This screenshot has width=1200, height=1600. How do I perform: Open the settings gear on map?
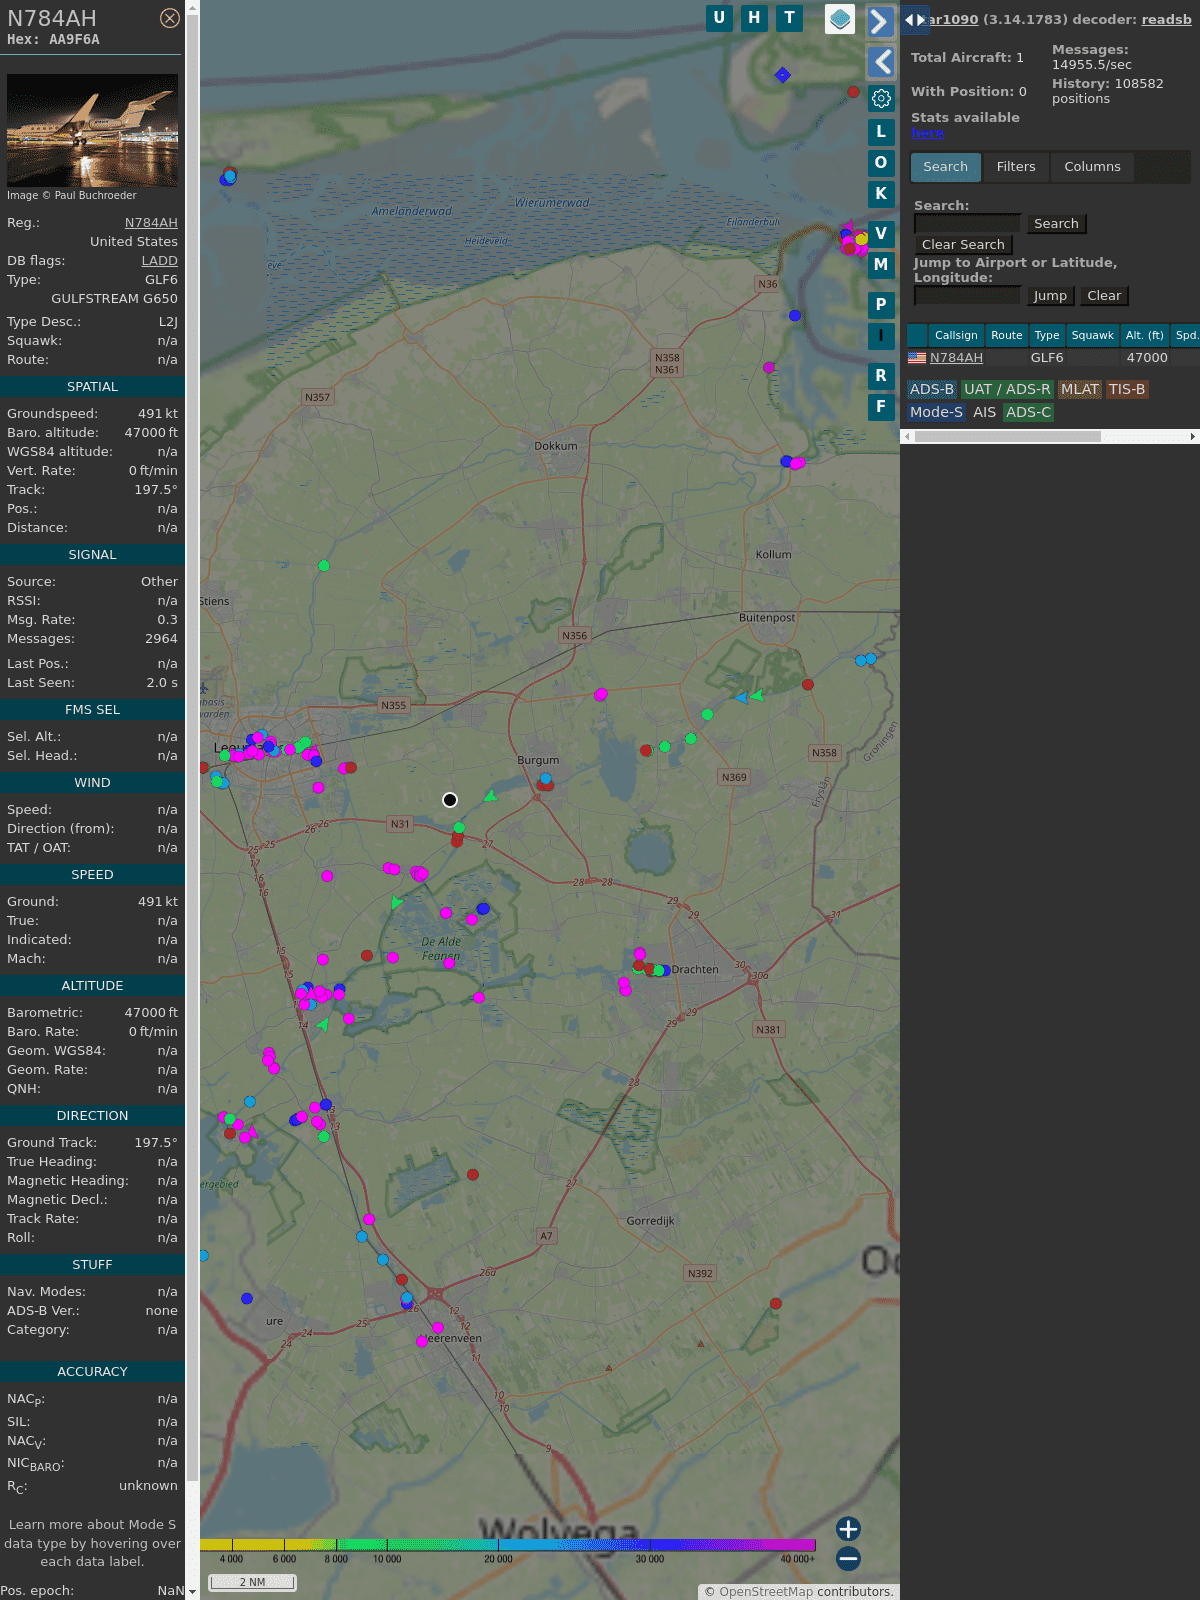881,98
